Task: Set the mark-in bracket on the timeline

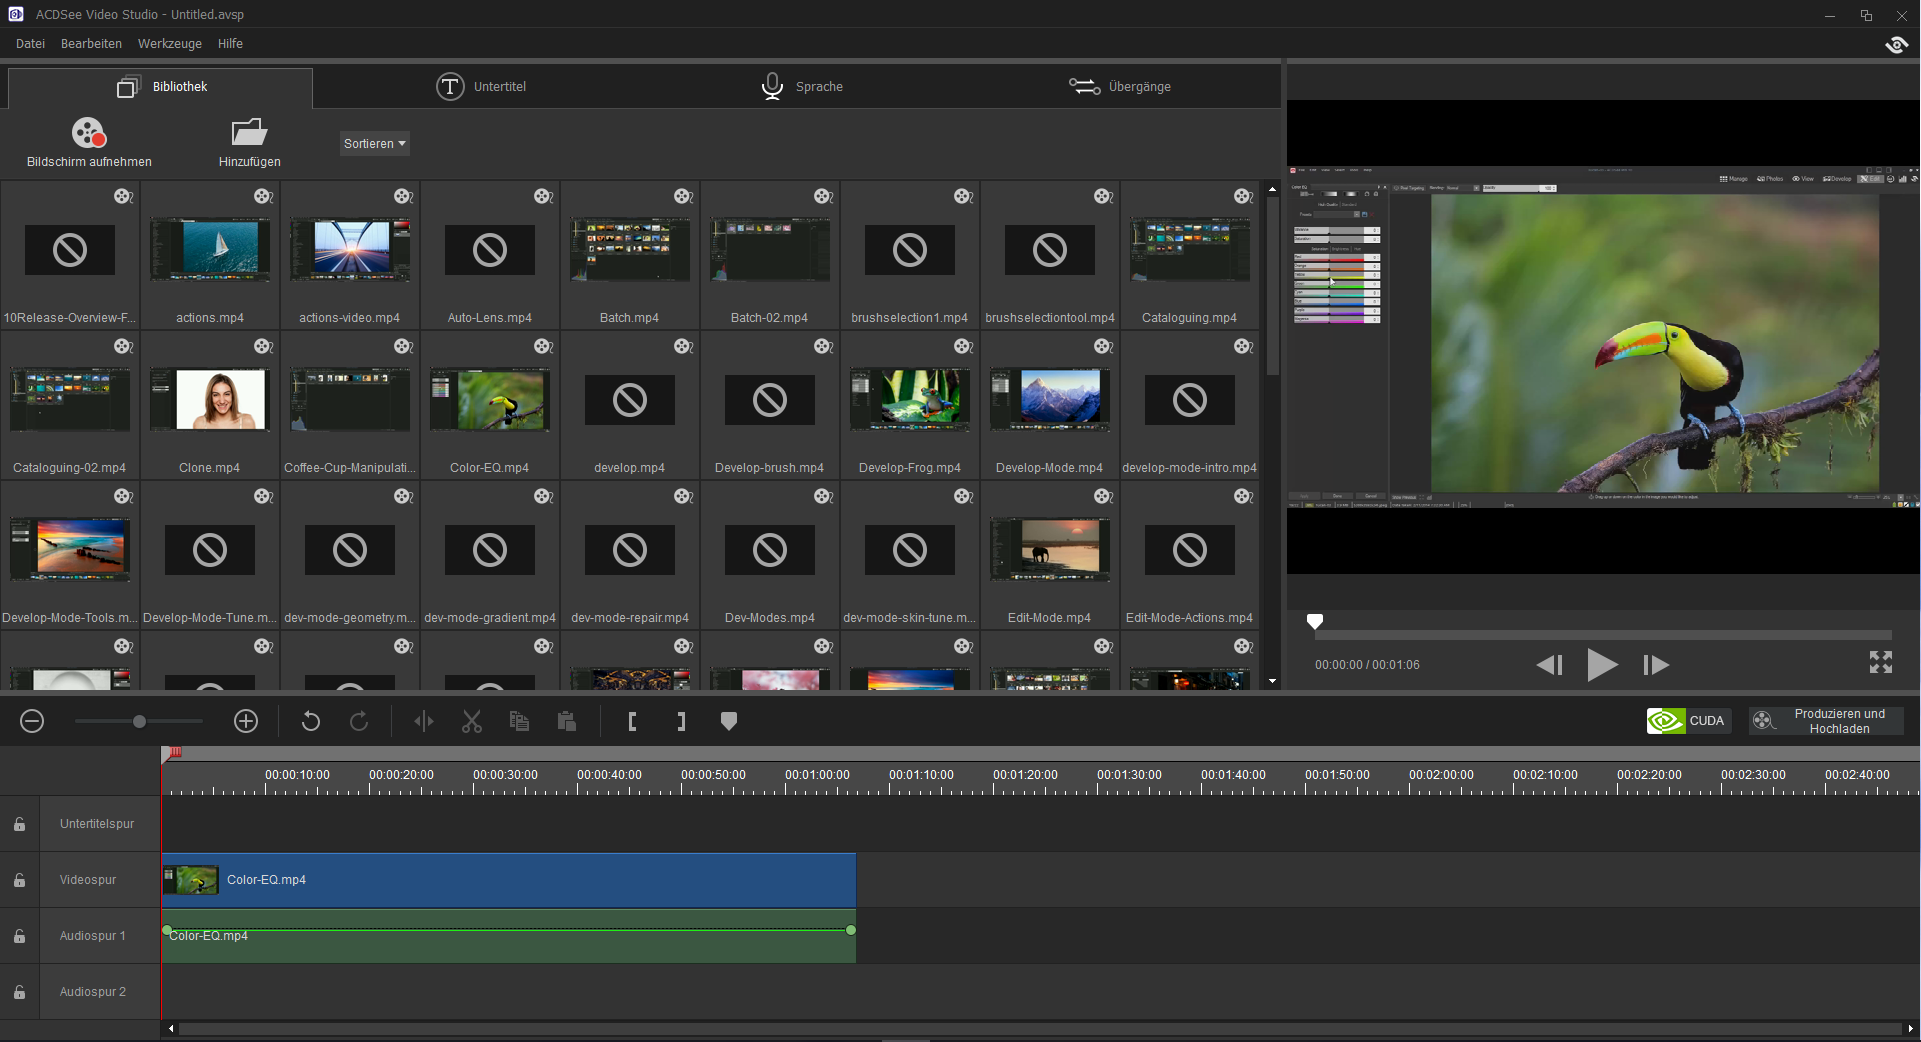Action: (x=632, y=721)
